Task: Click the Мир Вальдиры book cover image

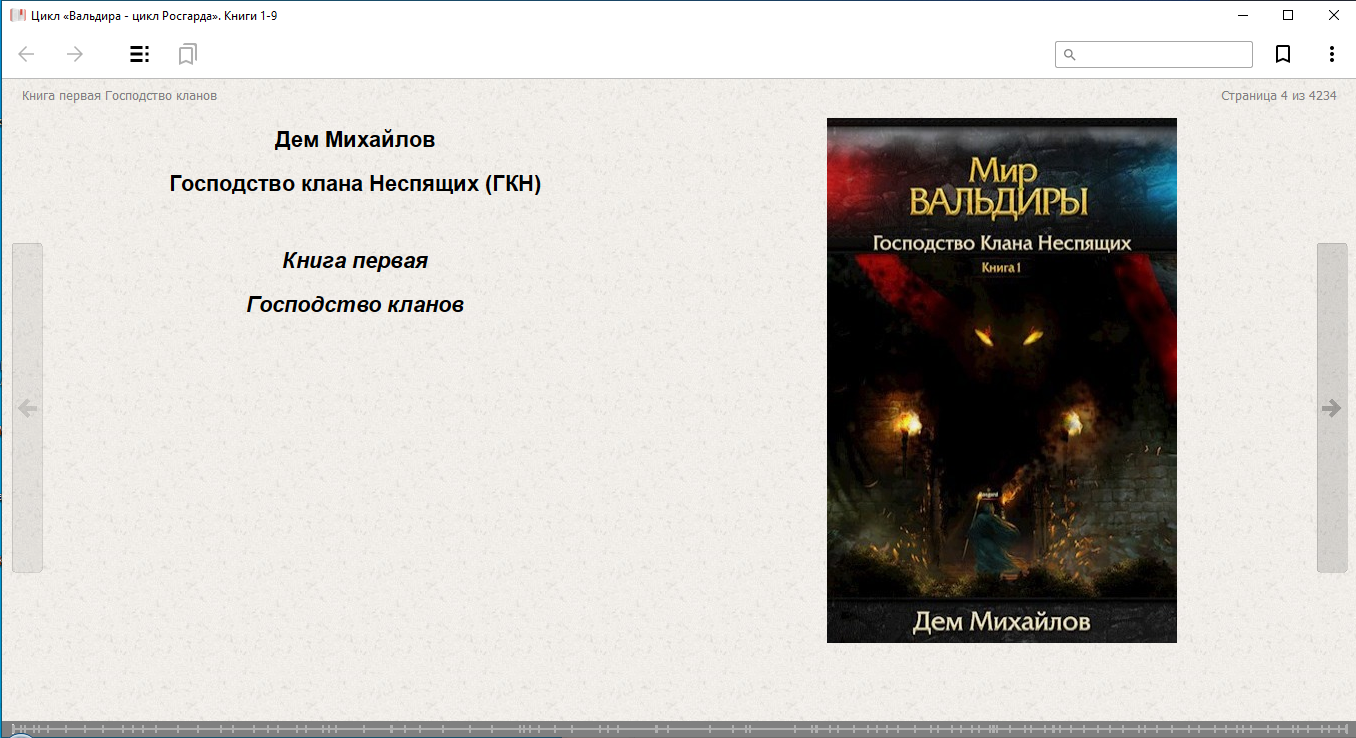Action: (1001, 380)
